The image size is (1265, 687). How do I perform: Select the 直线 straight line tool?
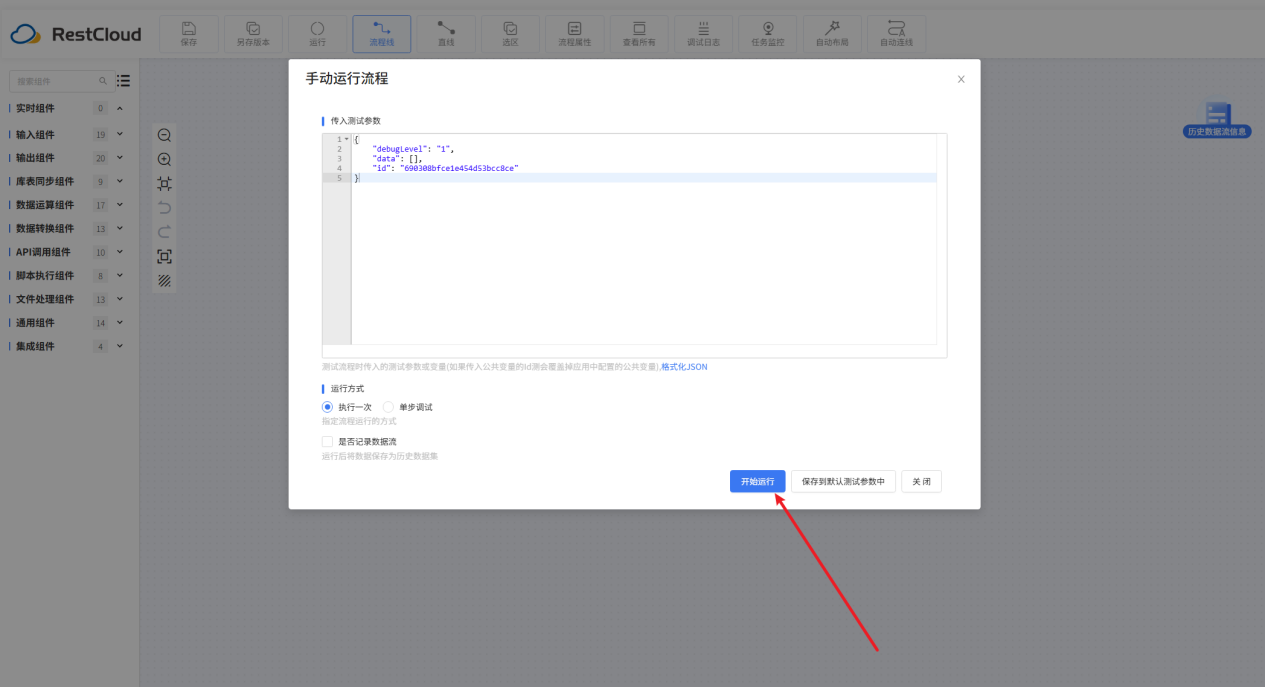[446, 33]
